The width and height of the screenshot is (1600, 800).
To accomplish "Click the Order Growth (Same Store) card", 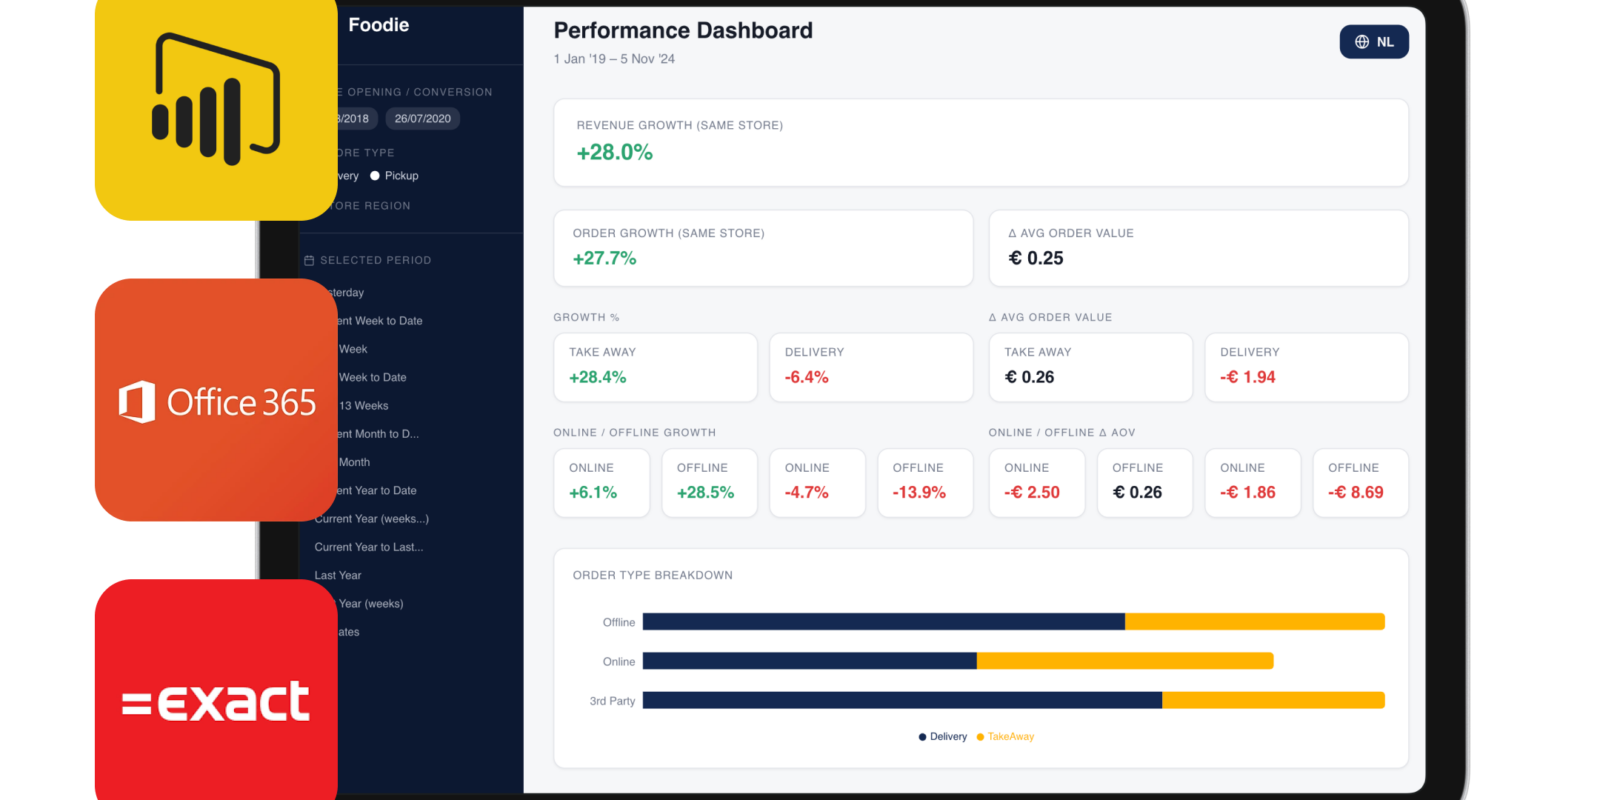I will (762, 248).
